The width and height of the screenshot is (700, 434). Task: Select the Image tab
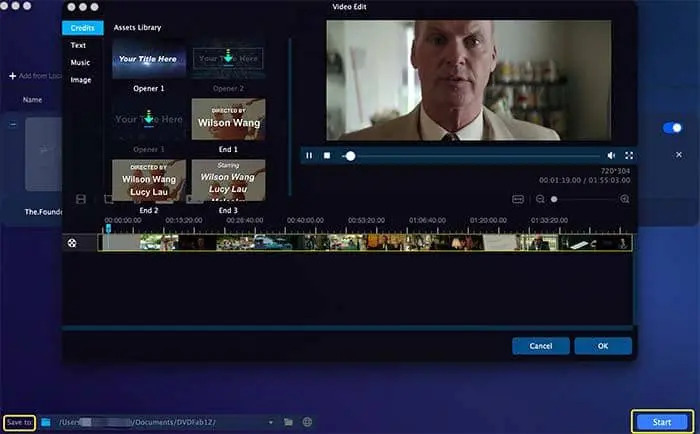click(80, 79)
